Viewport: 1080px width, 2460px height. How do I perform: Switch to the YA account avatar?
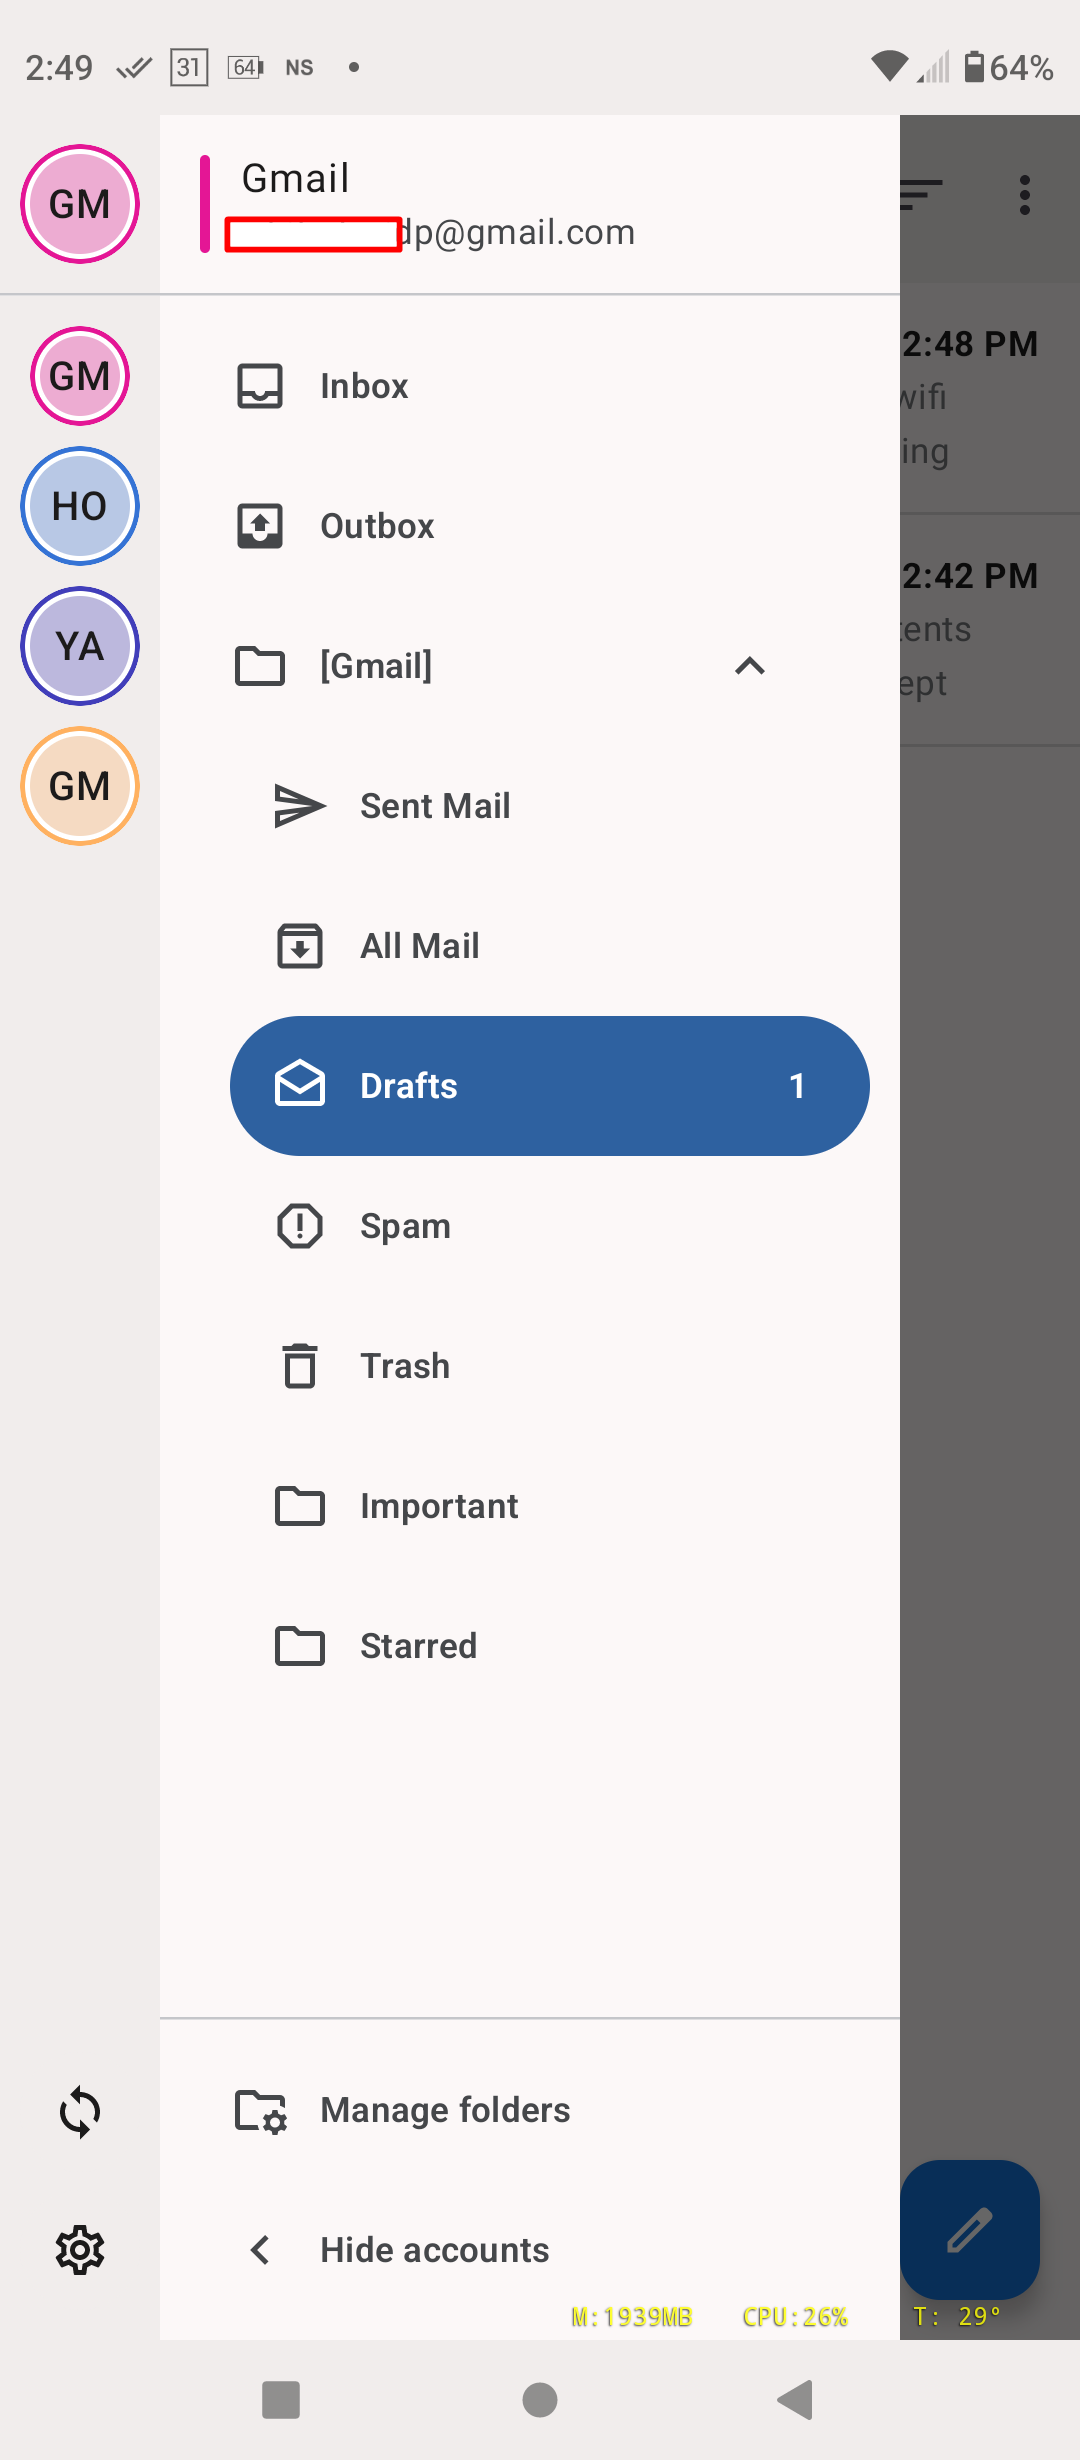pyautogui.click(x=80, y=646)
